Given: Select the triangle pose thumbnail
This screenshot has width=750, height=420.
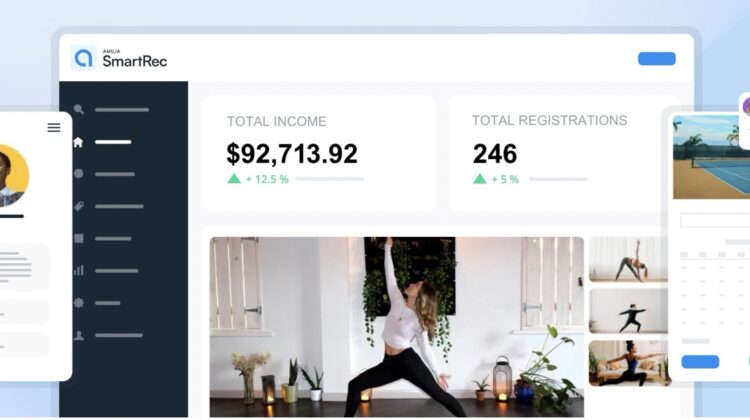Looking at the screenshot, I should 628,259.
